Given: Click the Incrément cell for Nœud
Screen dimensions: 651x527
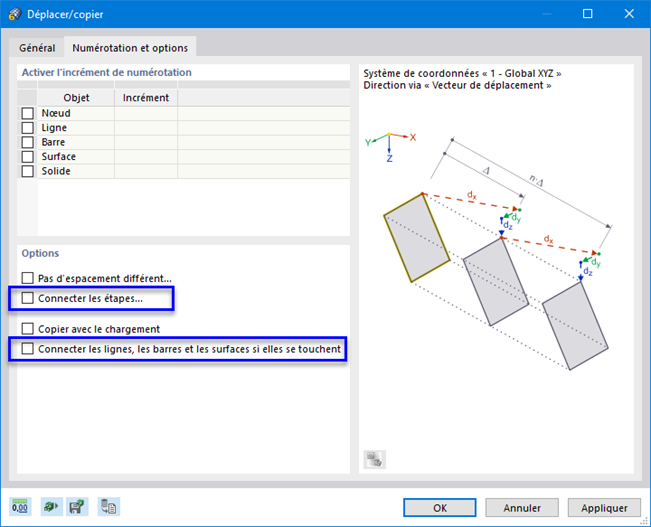Looking at the screenshot, I should click(x=146, y=113).
